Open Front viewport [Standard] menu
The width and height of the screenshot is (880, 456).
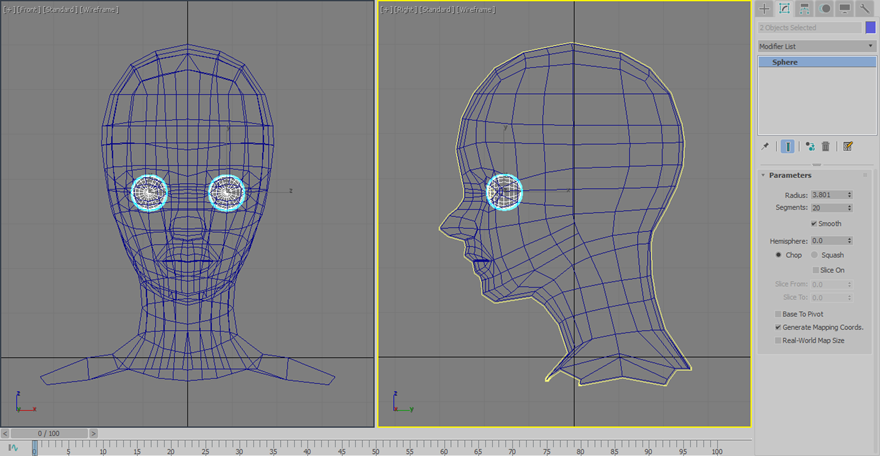pyautogui.click(x=61, y=10)
